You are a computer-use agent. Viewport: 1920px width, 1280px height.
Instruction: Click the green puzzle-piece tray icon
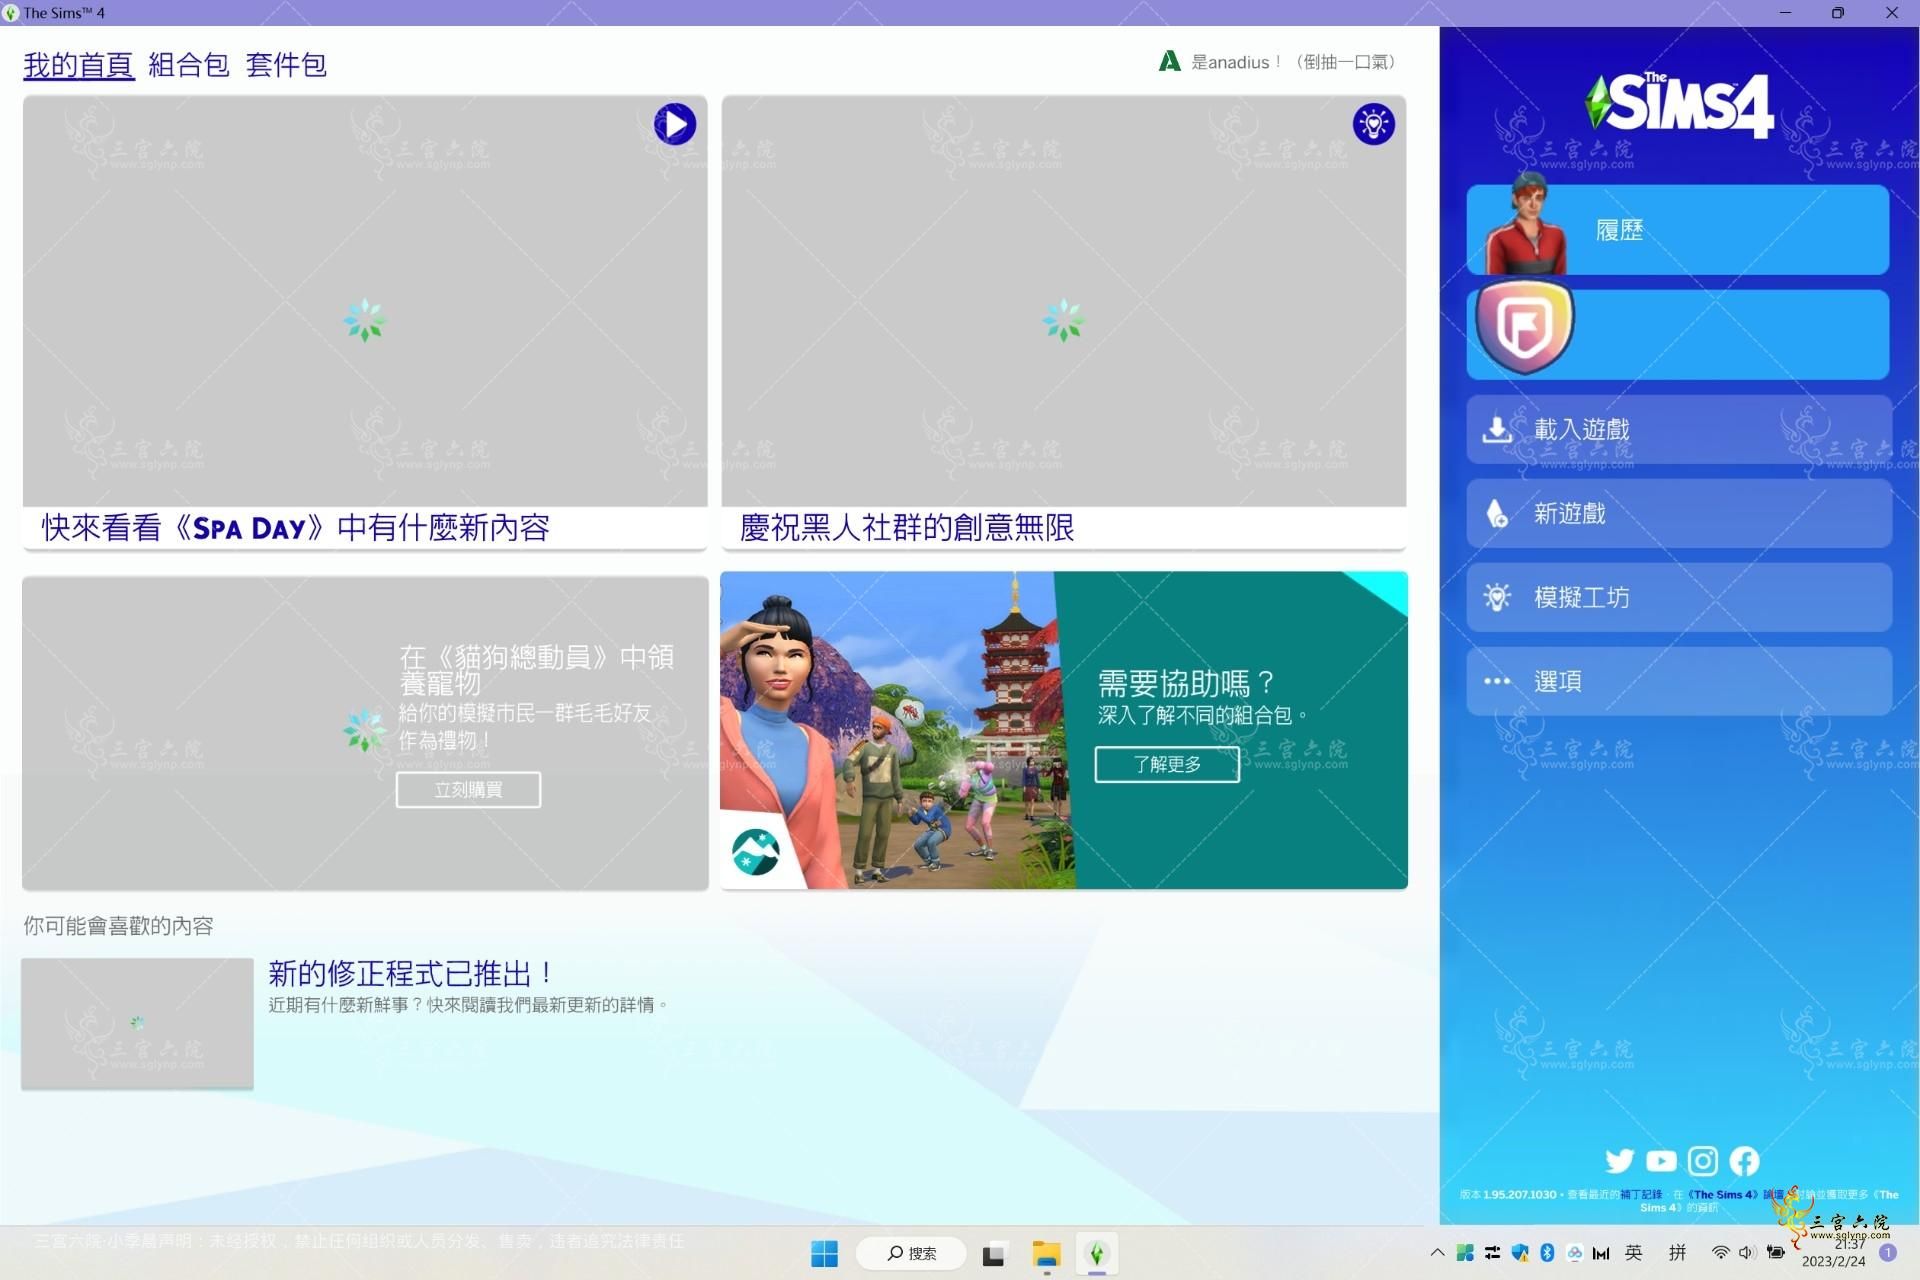[1465, 1252]
